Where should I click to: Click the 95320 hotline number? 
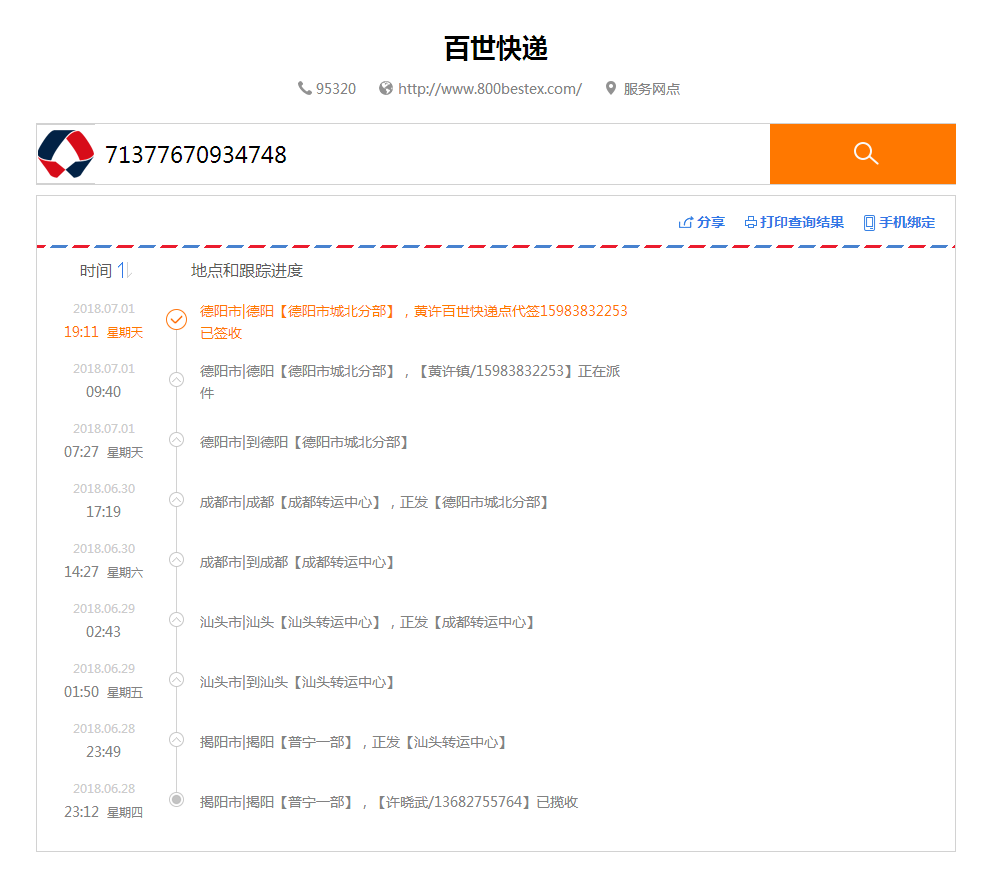336,89
